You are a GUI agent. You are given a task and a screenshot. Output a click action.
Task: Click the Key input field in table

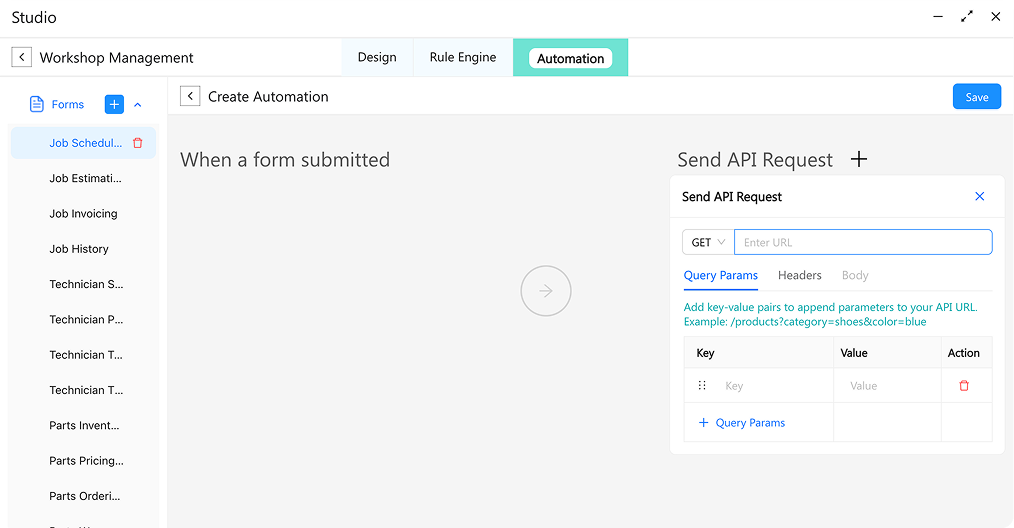775,386
